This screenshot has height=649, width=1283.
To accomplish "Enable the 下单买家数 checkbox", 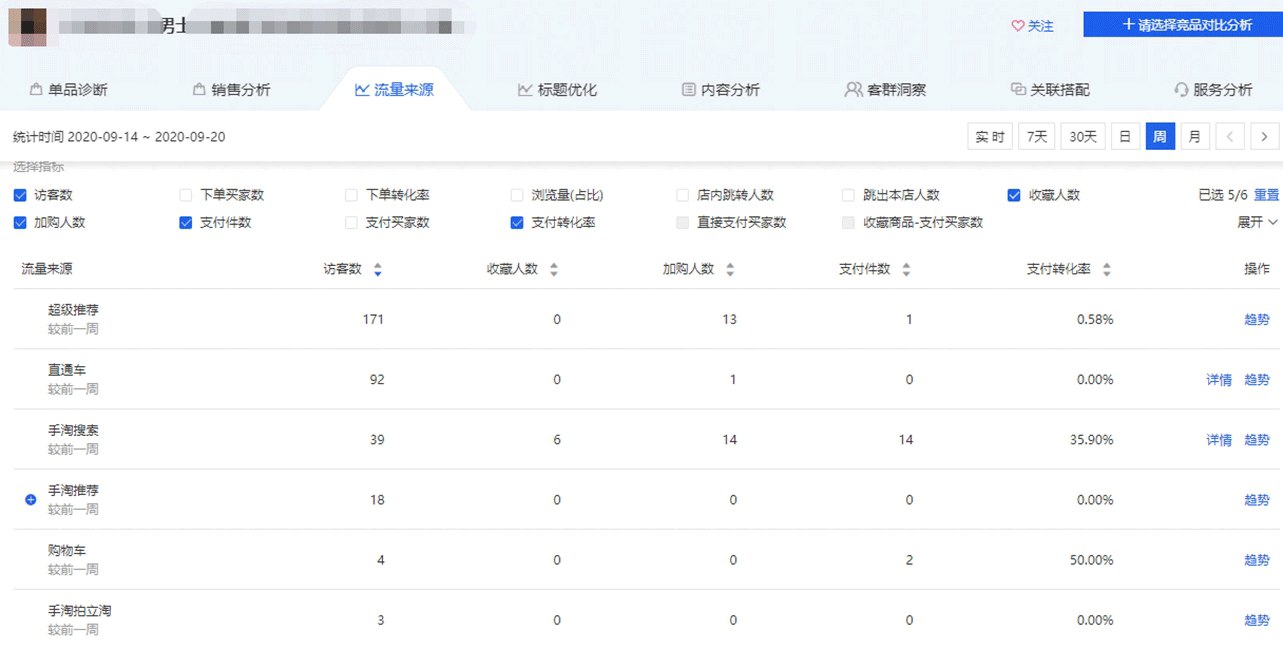I will pyautogui.click(x=186, y=195).
